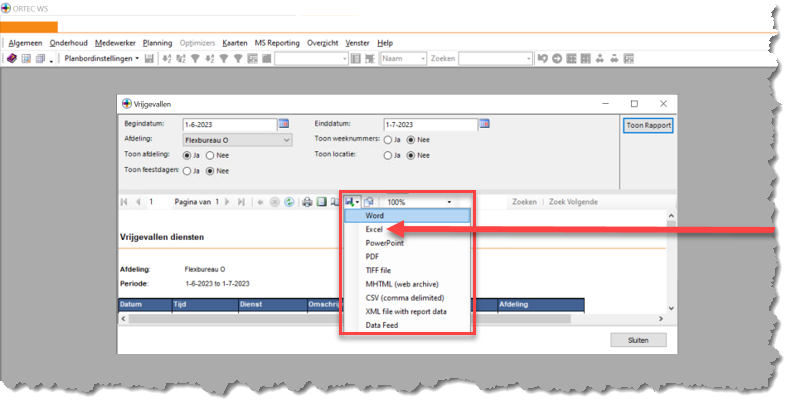Click Zoeken link in report toolbar
Screen dimensions: 794x406
coord(524,202)
